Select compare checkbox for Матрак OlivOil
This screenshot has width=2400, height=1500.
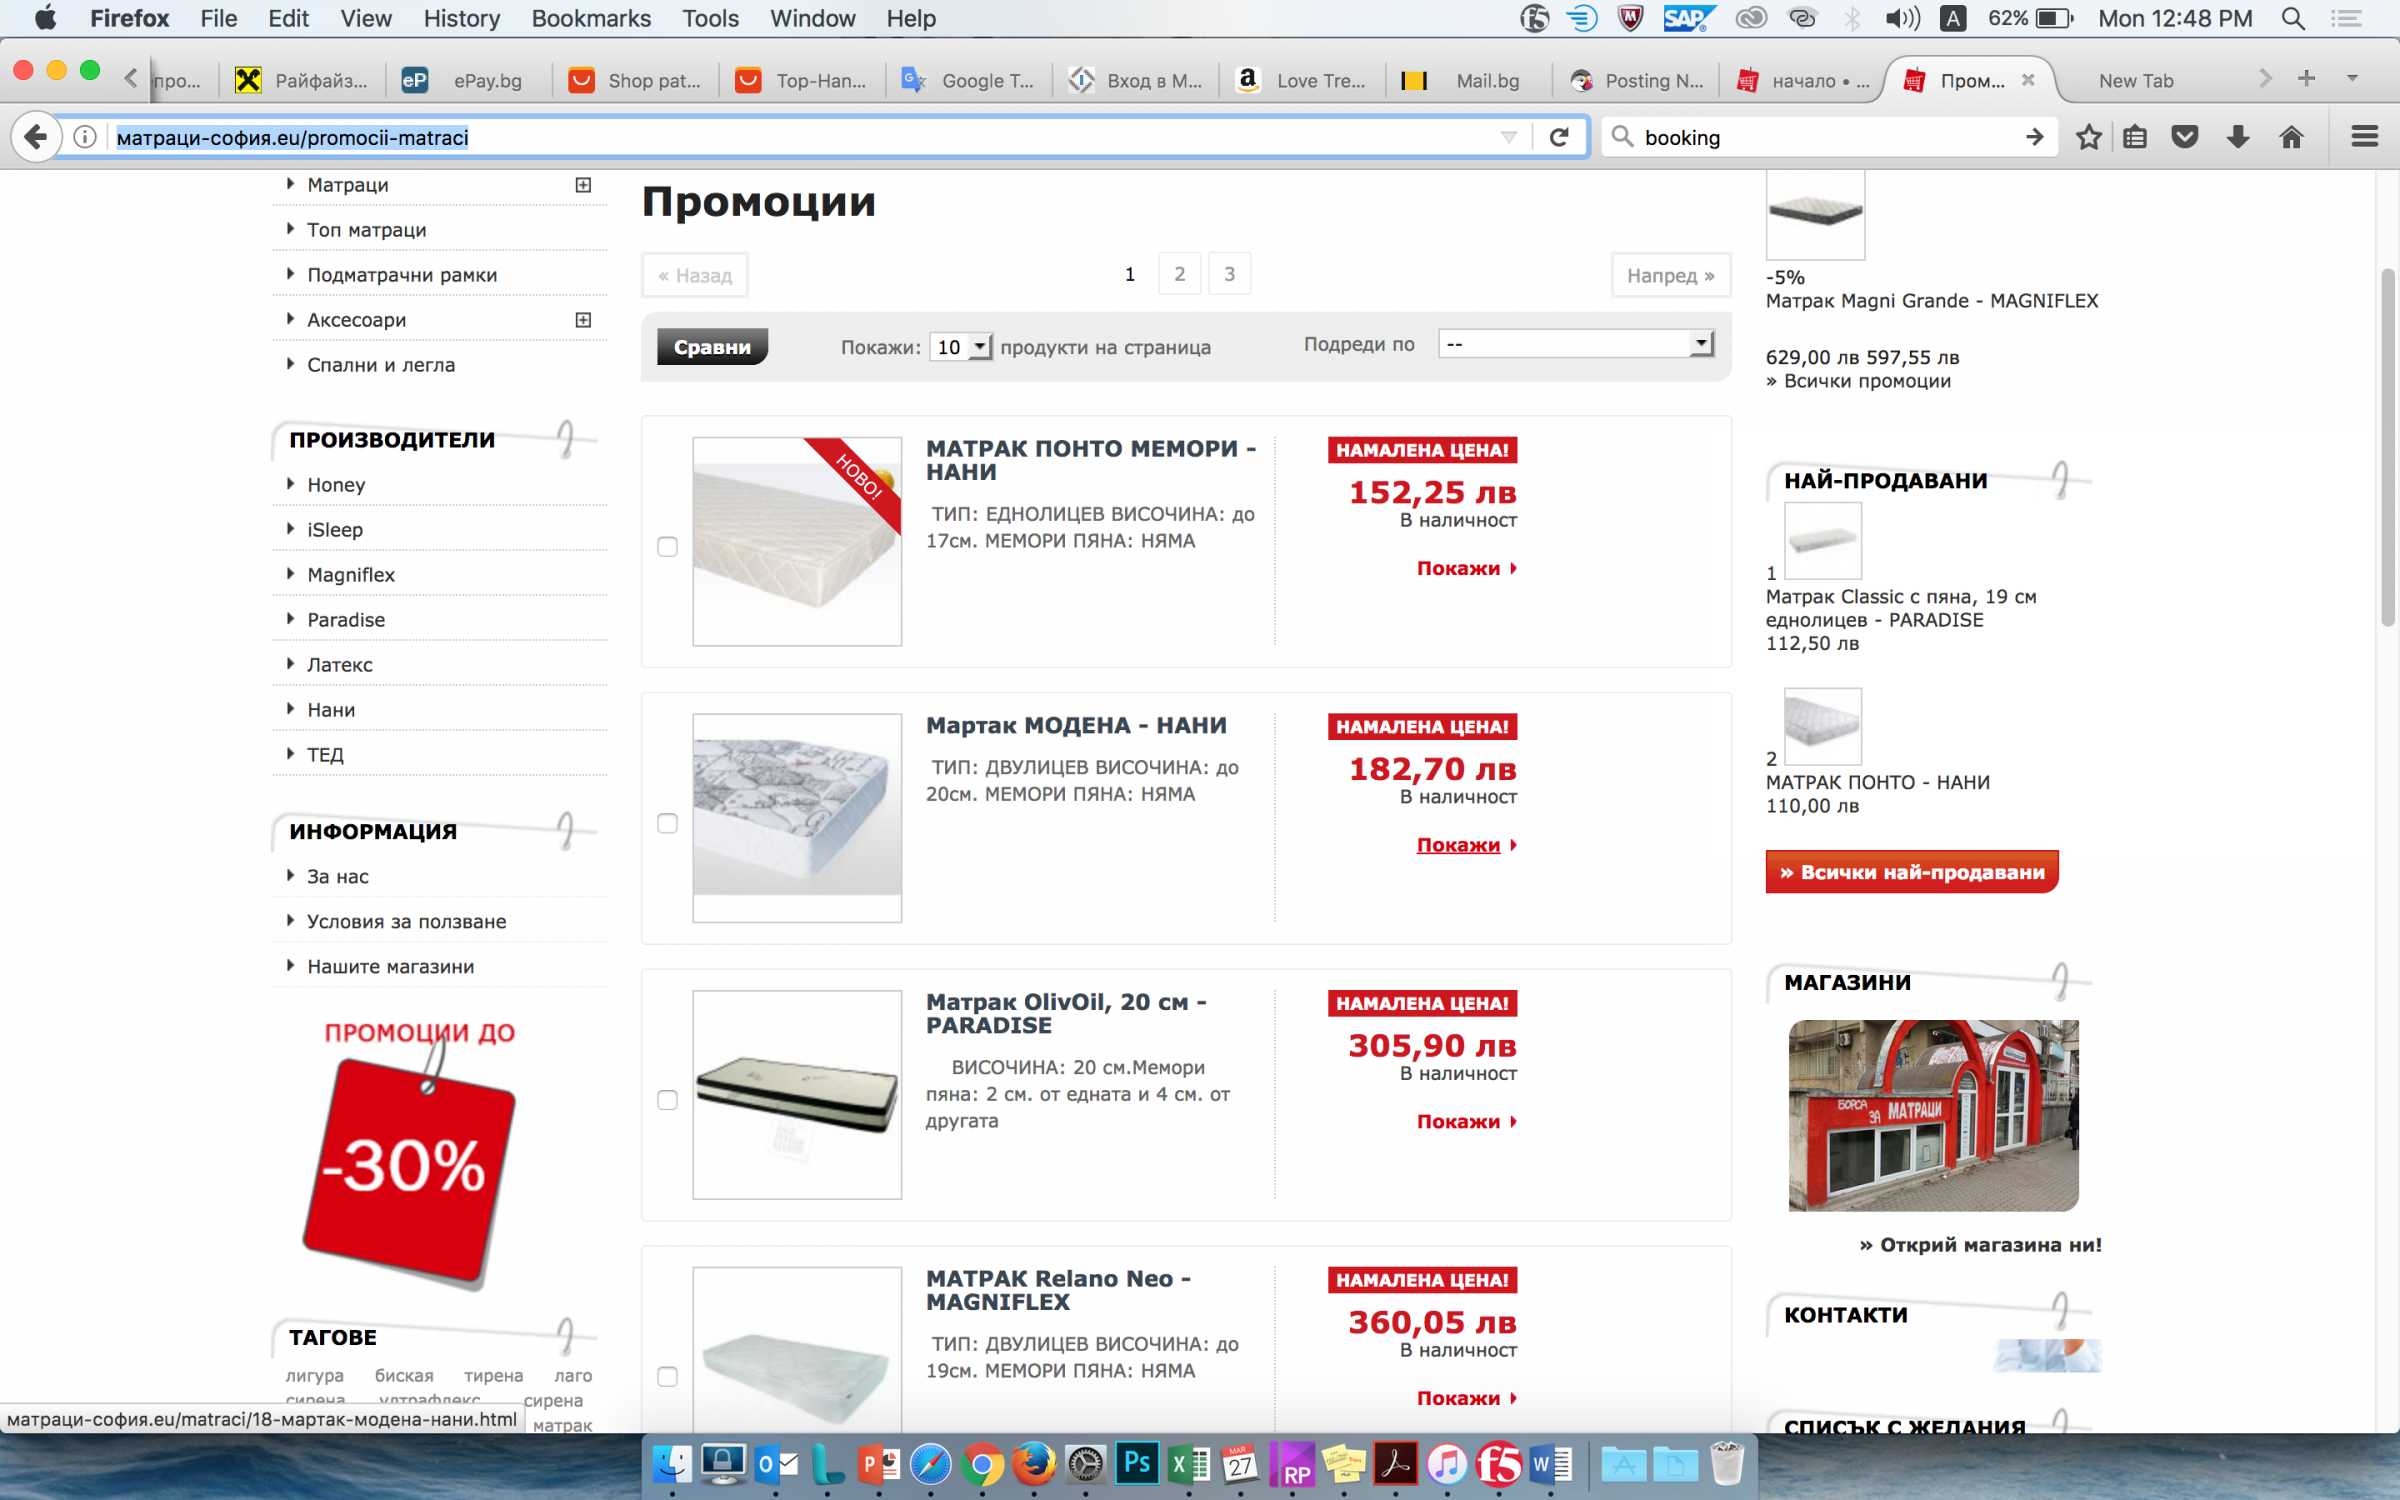pos(667,1100)
